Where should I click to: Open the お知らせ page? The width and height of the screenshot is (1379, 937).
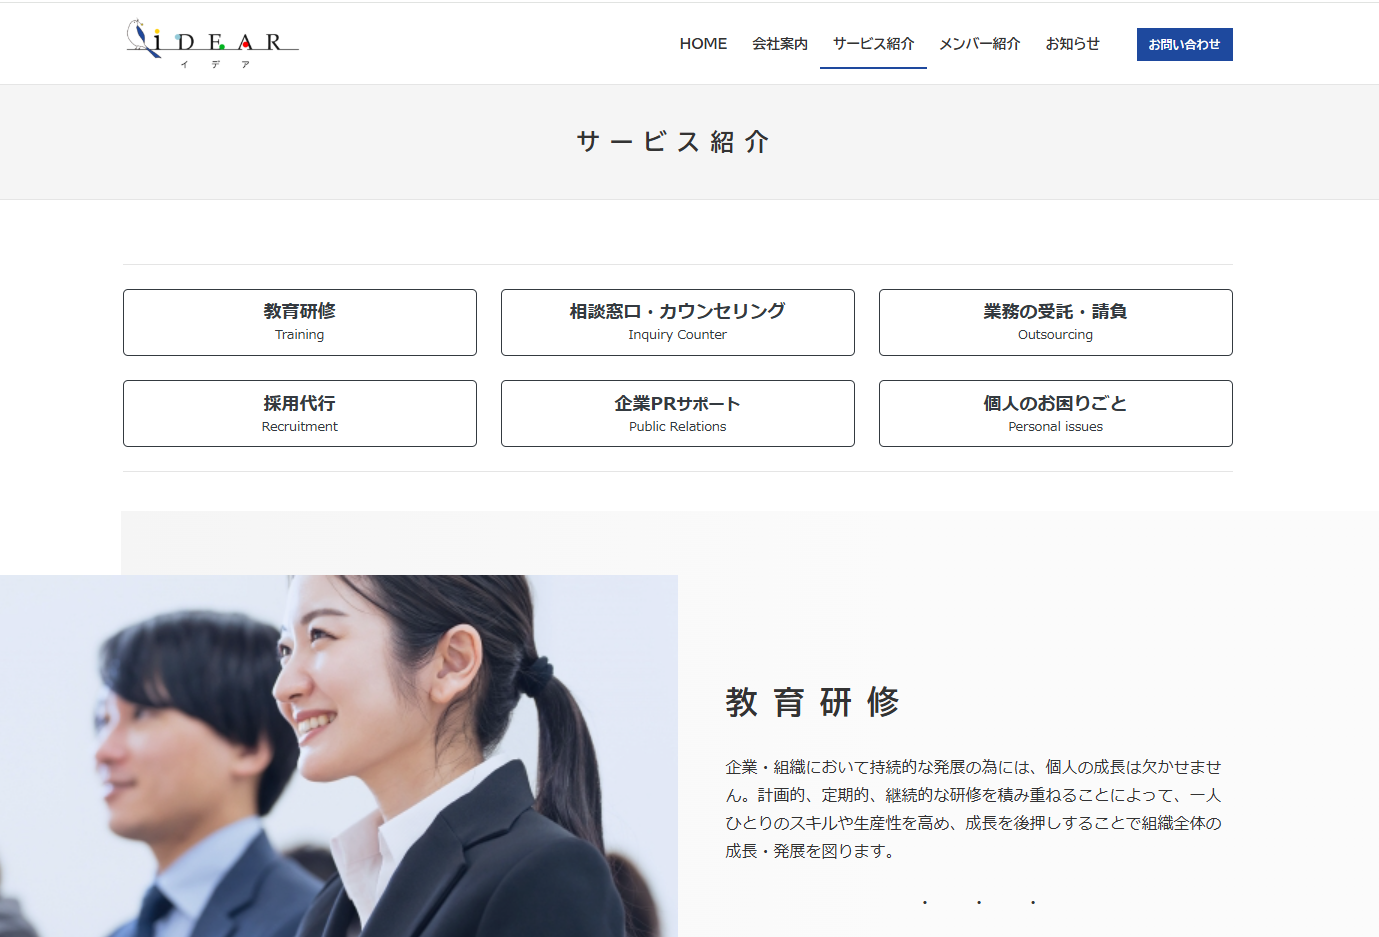(1072, 44)
